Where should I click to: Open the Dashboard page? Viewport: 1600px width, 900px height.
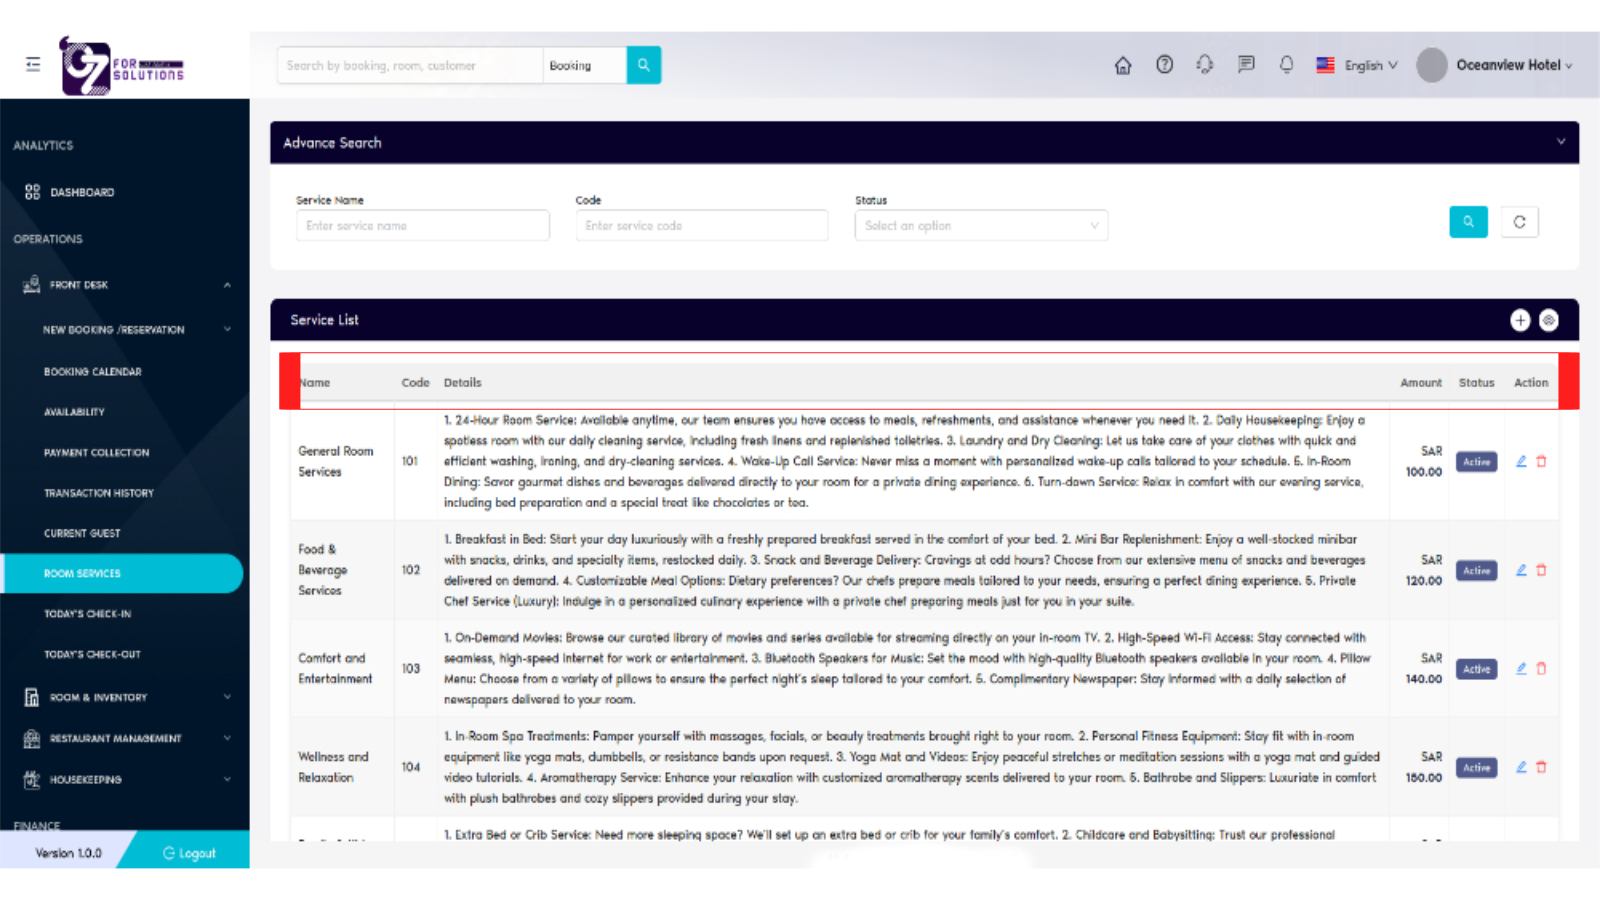pos(80,192)
